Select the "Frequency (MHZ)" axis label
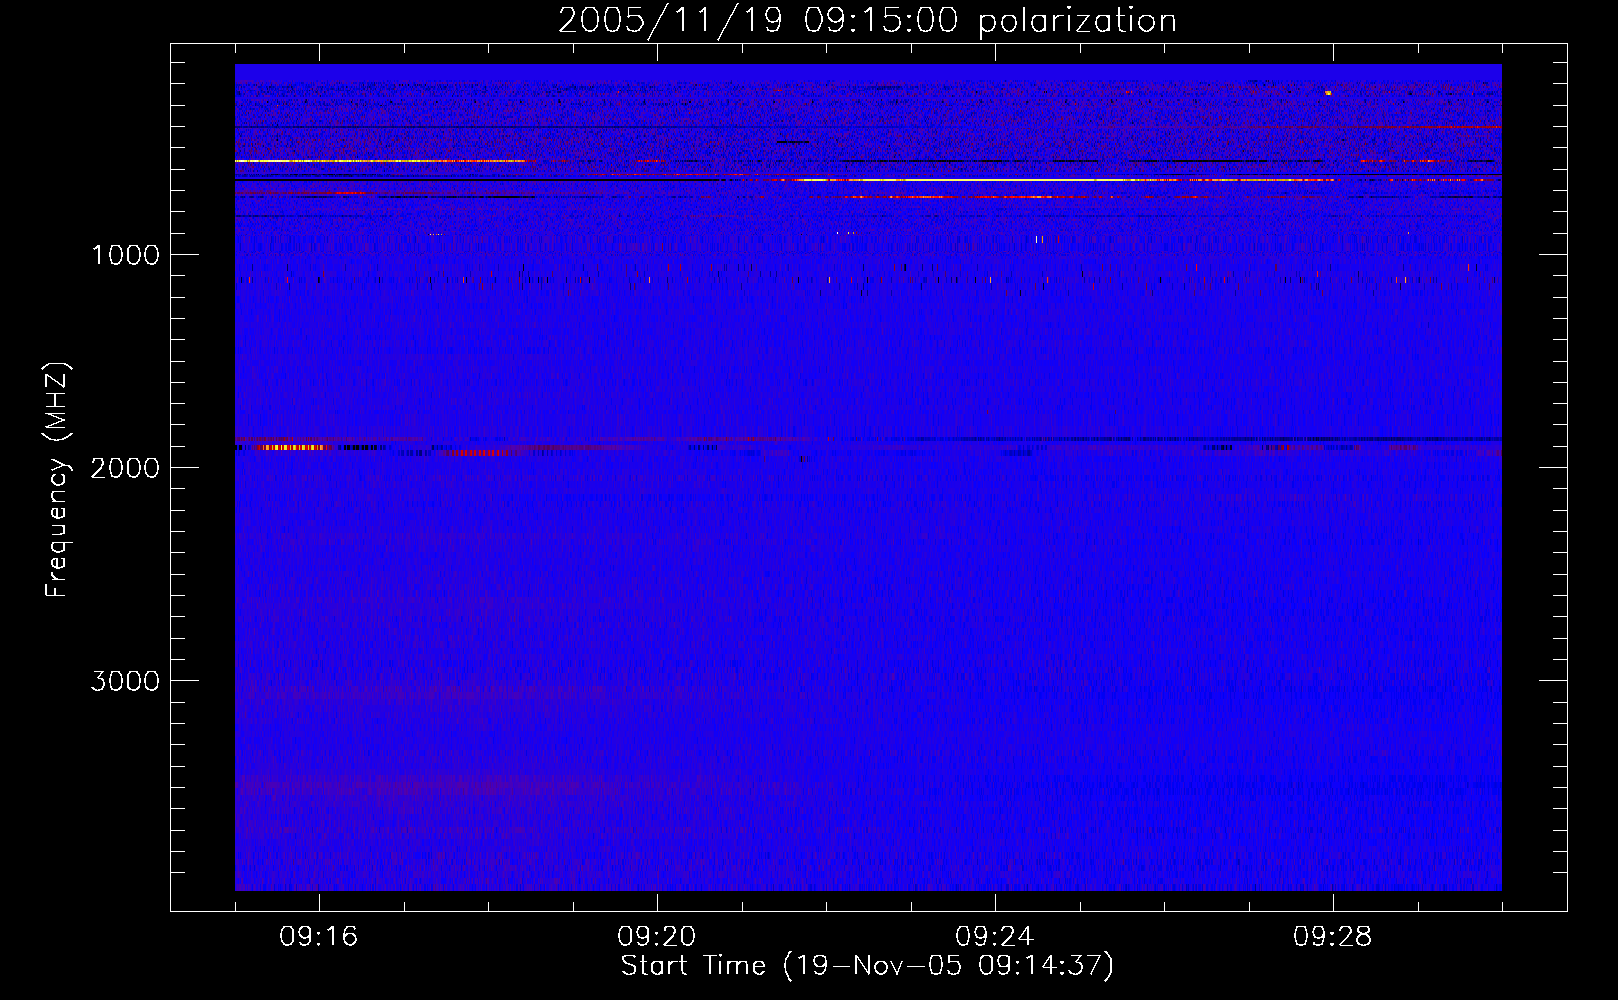 coord(57,480)
